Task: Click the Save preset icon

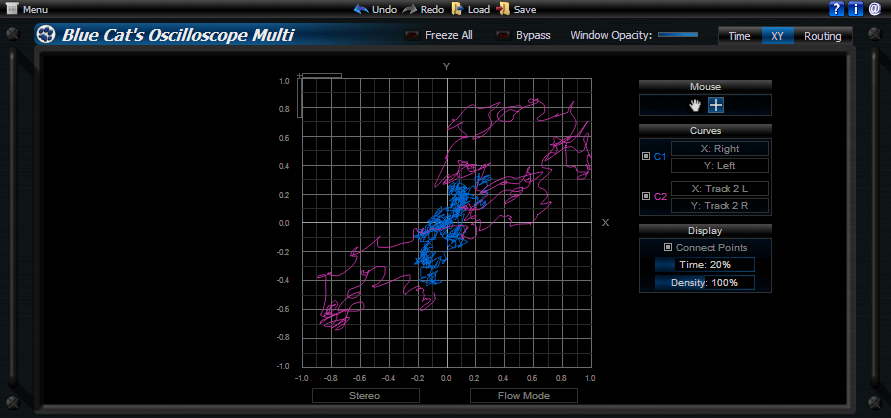Action: tap(503, 9)
